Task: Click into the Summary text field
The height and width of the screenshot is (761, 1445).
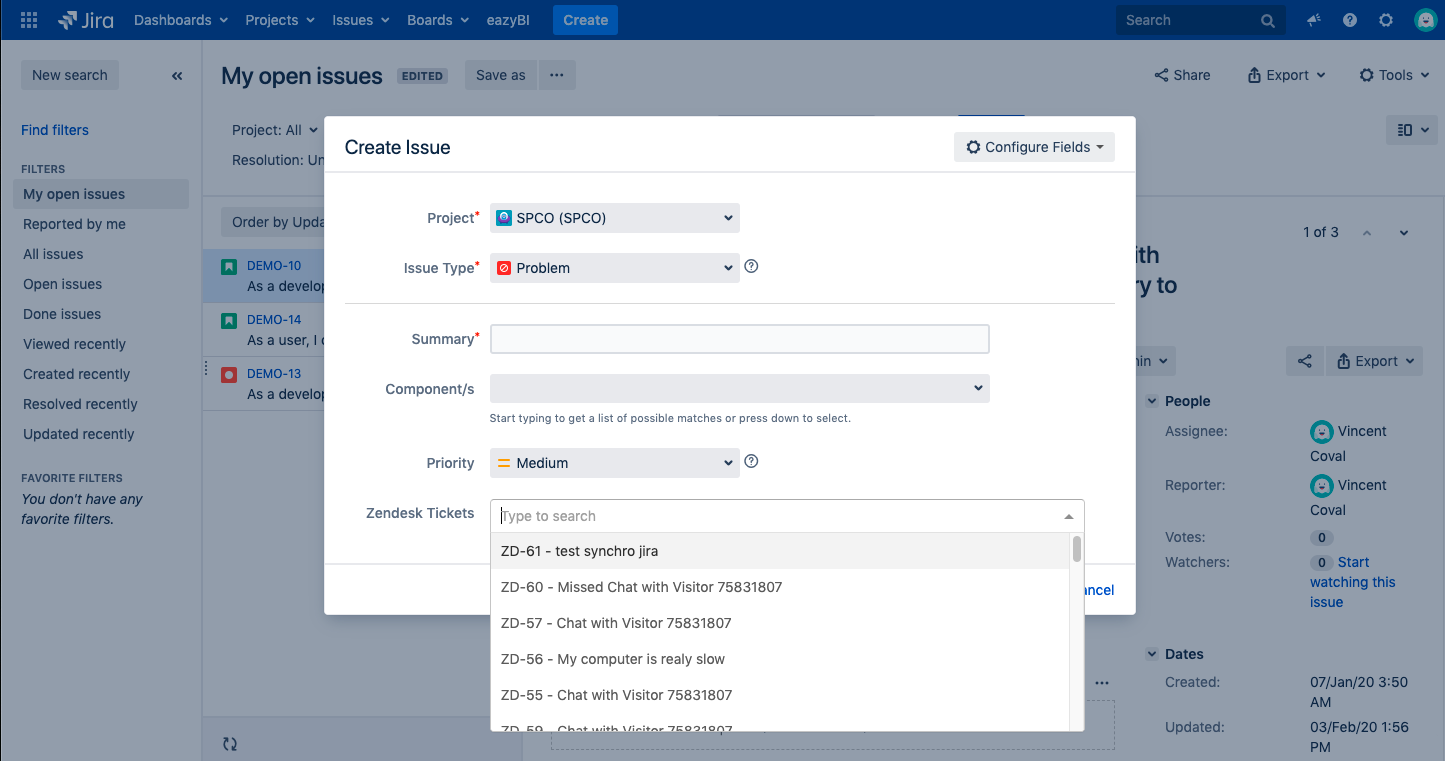Action: [x=739, y=339]
